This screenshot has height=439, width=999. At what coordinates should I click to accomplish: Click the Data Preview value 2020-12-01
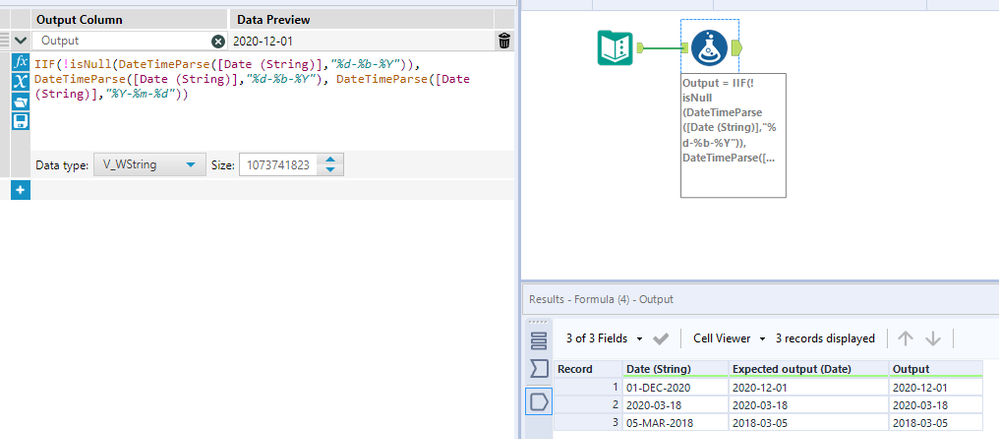[262, 41]
